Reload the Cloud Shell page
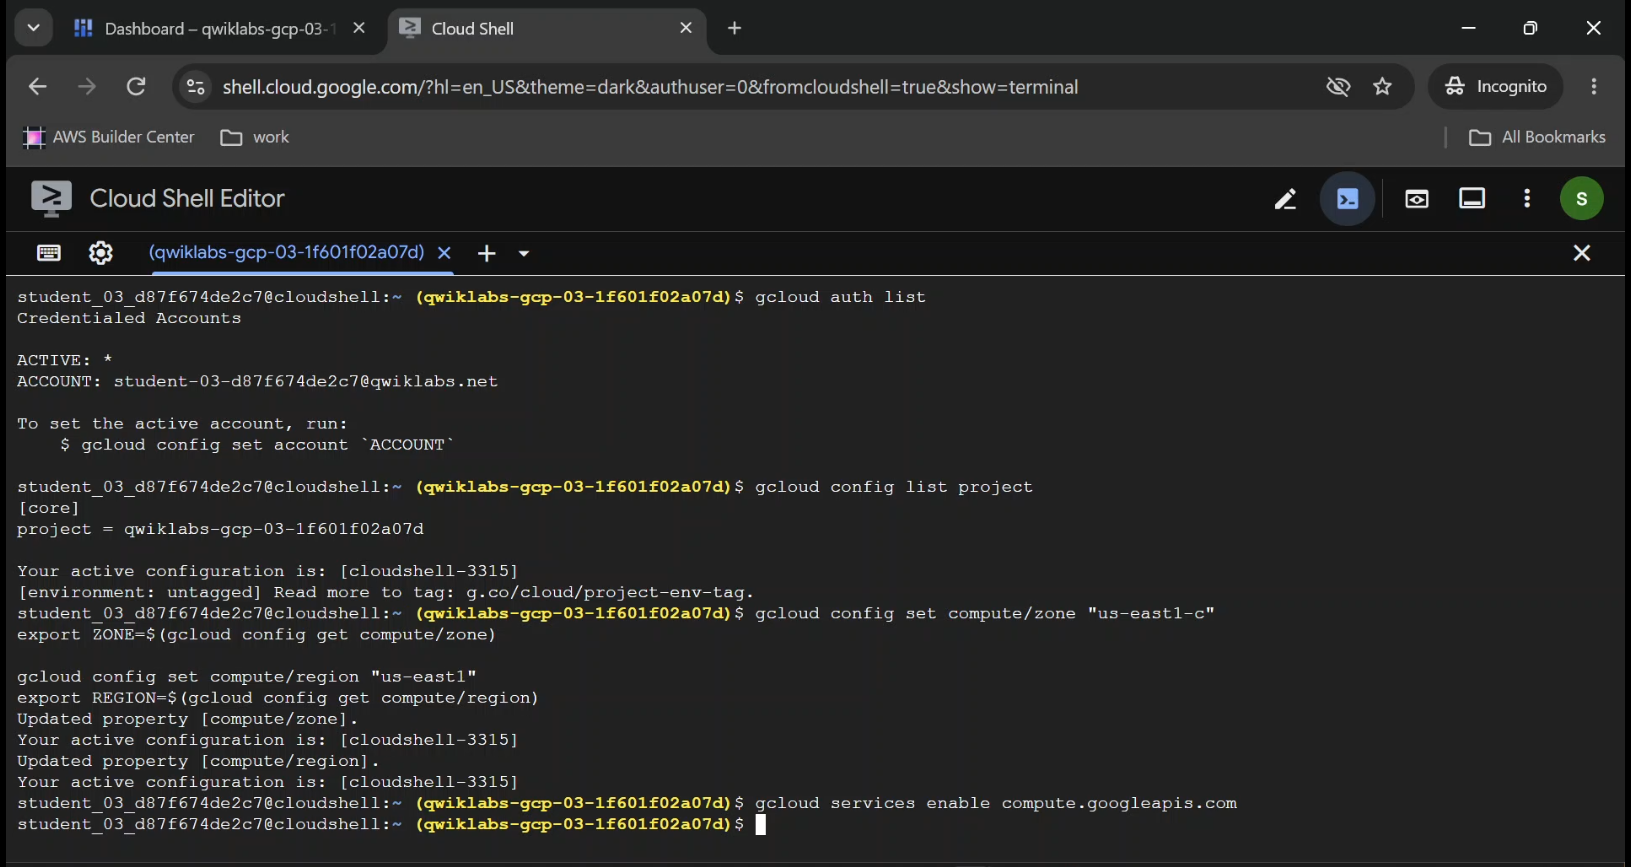This screenshot has height=867, width=1631. click(136, 87)
